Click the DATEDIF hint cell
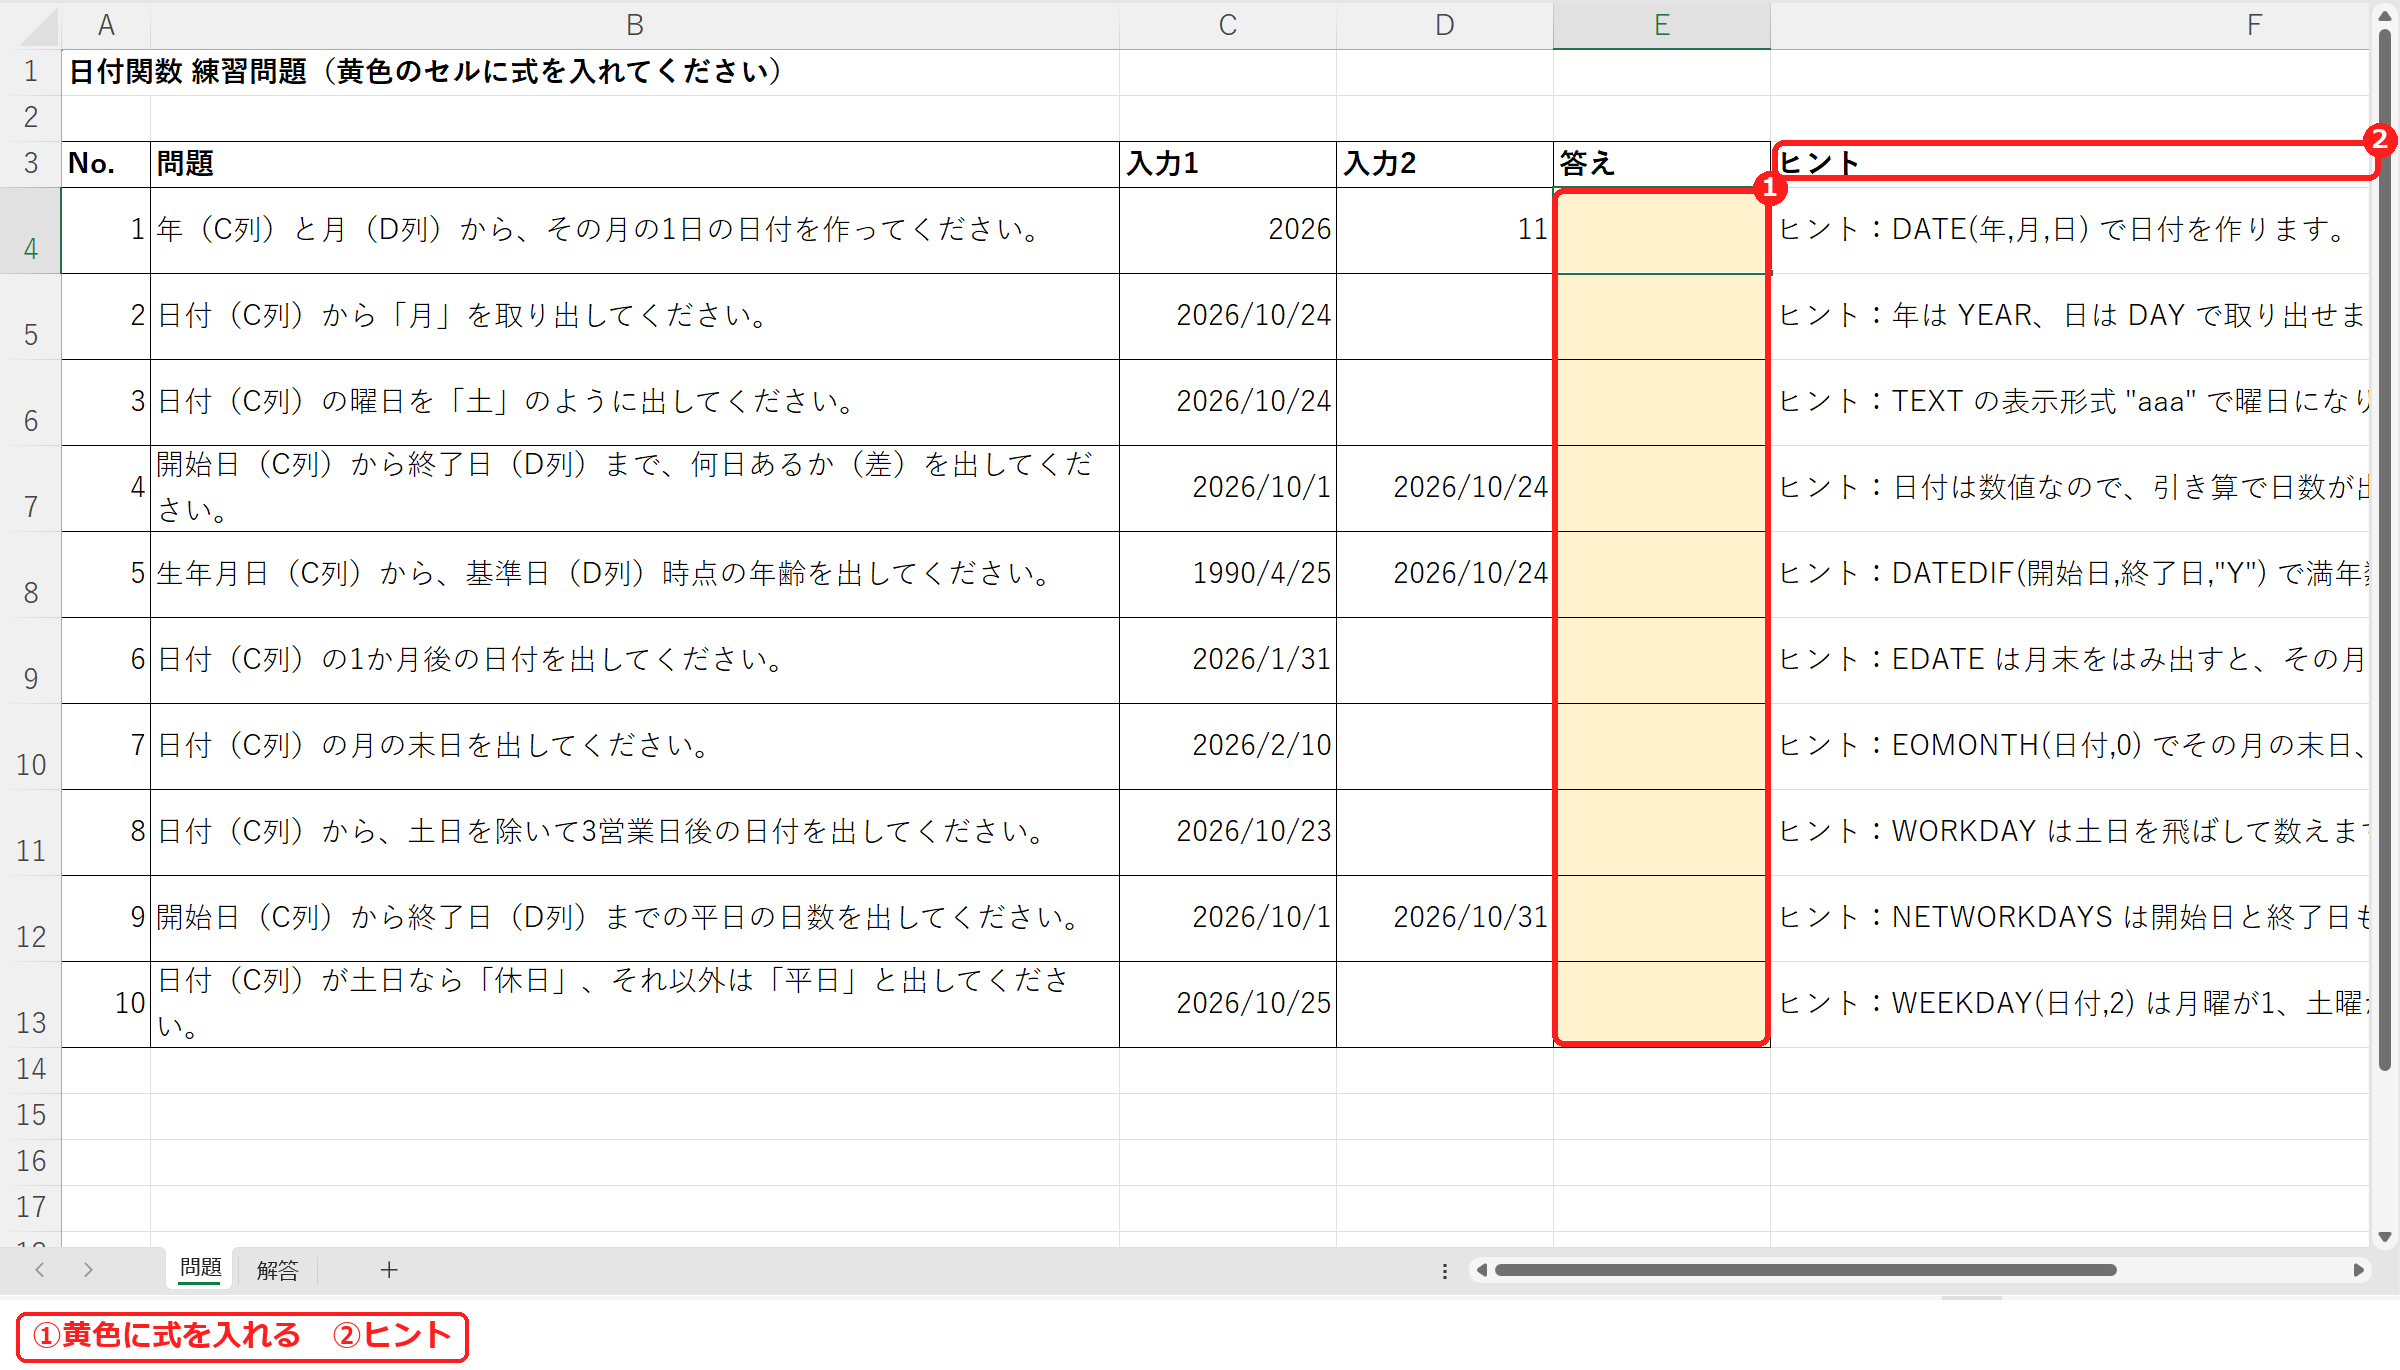Viewport: 2400px width, 1370px height. pyautogui.click(x=2070, y=575)
